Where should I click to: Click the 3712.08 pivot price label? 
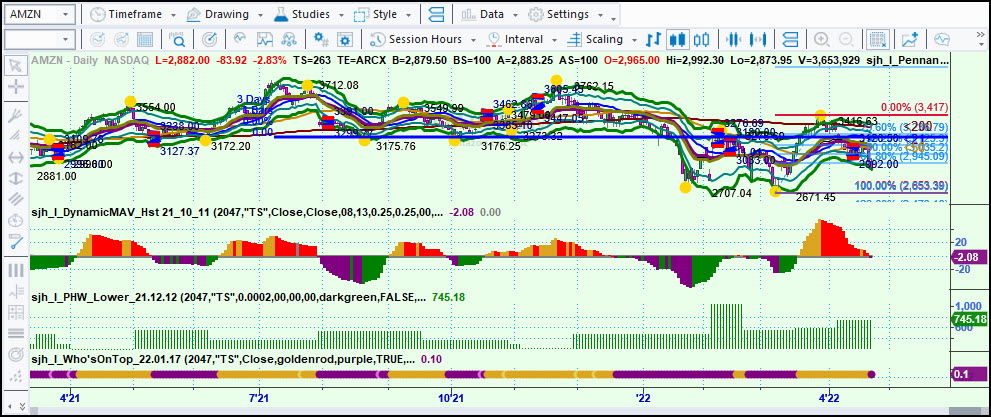point(339,85)
